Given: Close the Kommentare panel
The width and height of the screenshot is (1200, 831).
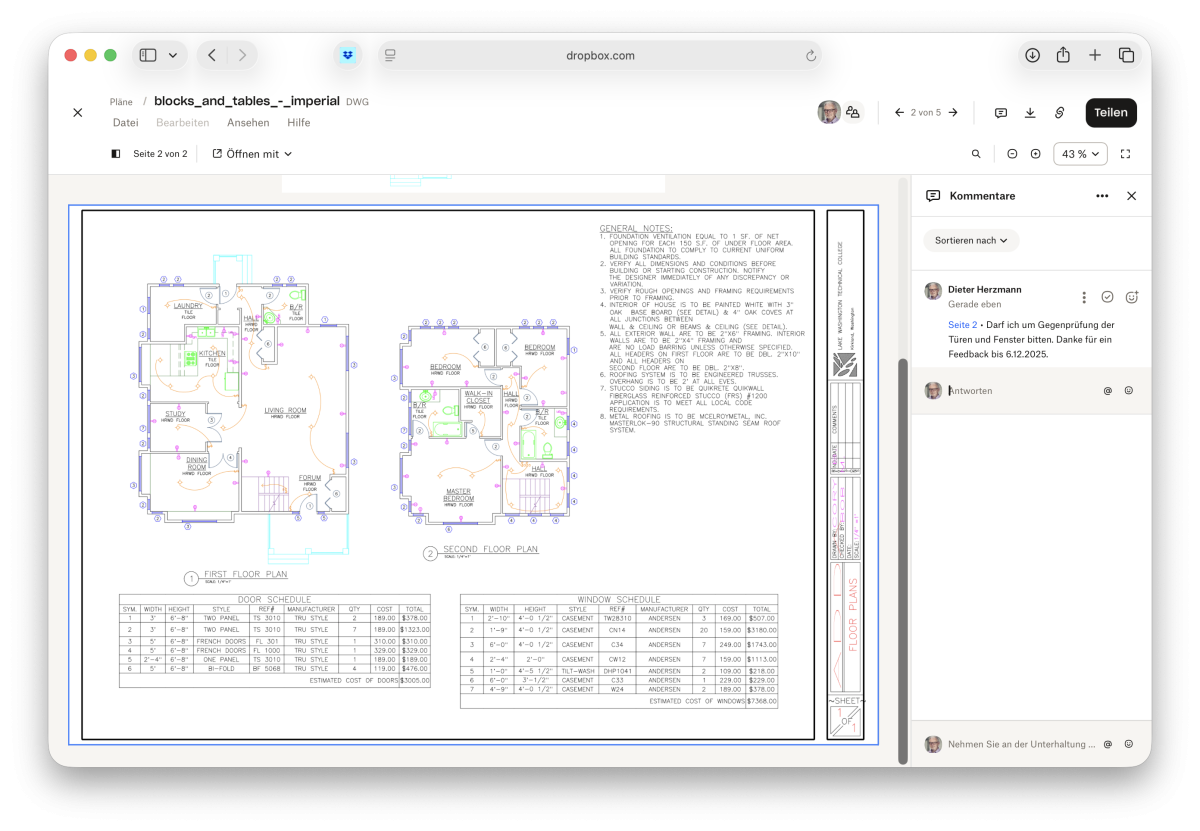Looking at the screenshot, I should click(x=1132, y=196).
